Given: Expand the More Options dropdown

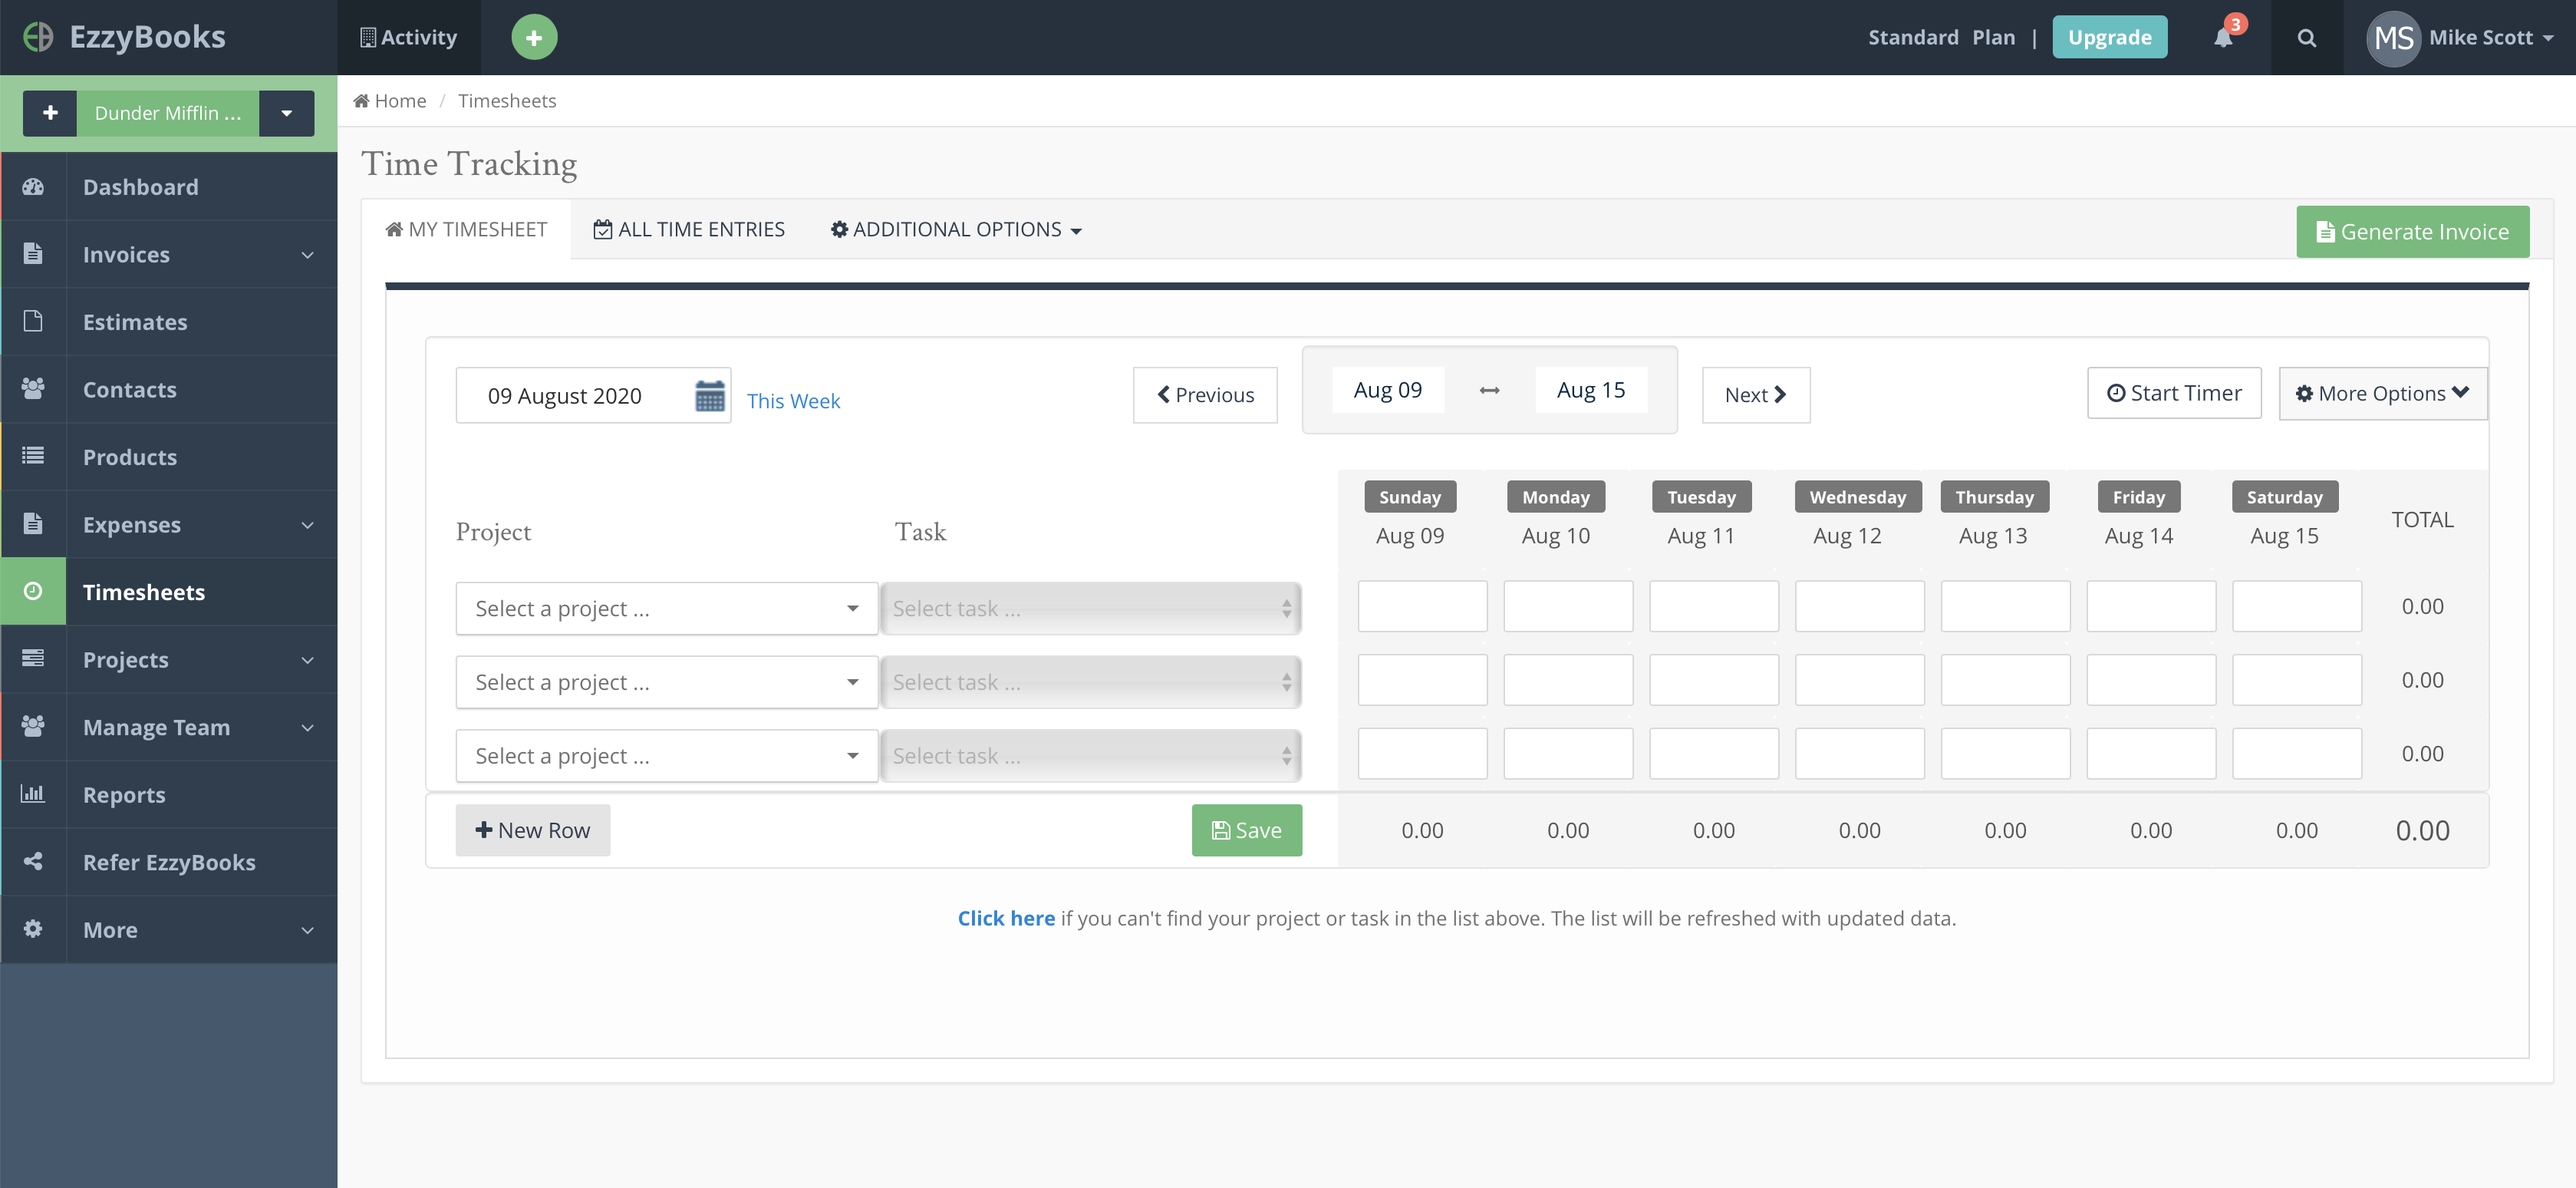Looking at the screenshot, I should 2382,394.
